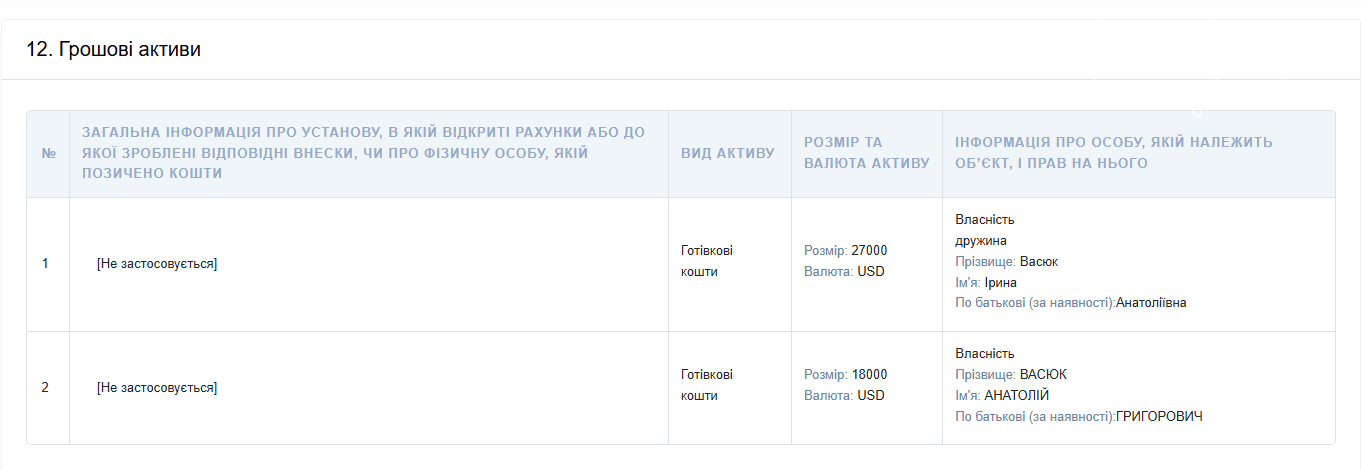Click "[Не застосовується]" in the second row
The width and height of the screenshot is (1361, 470).
(x=157, y=387)
